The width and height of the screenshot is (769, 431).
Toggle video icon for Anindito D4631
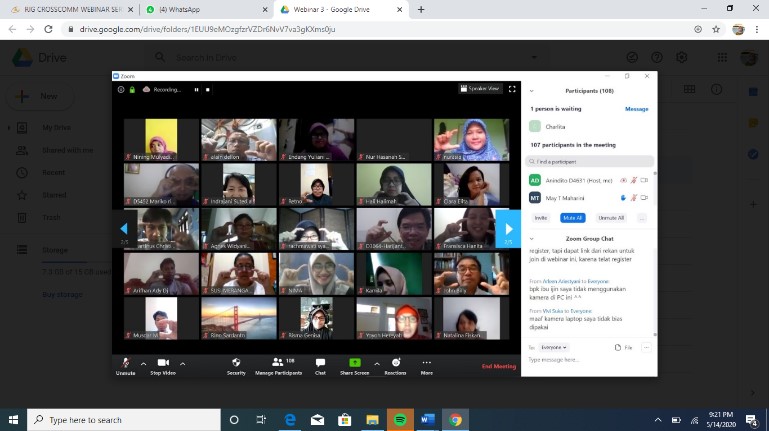(x=644, y=180)
